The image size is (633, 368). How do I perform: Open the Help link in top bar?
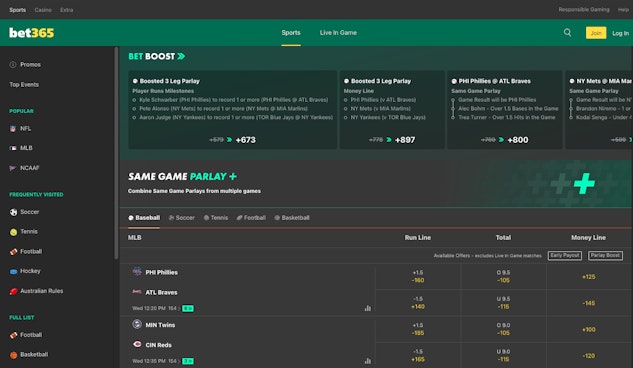tap(623, 9)
